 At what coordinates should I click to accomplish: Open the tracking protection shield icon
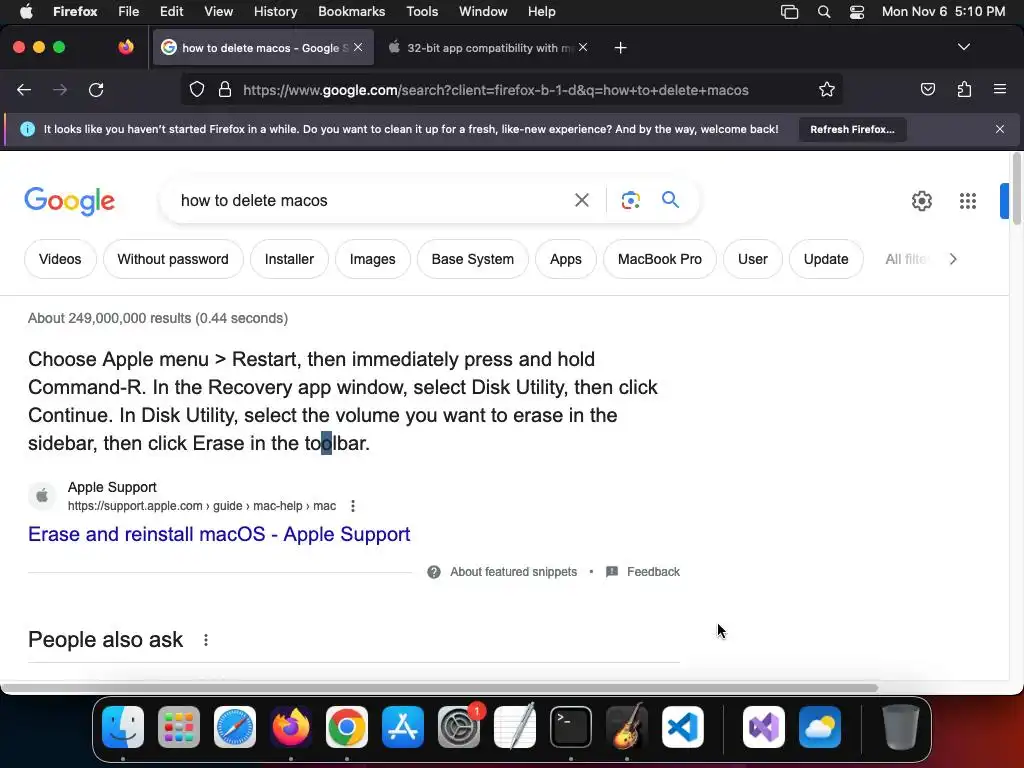[x=197, y=90]
